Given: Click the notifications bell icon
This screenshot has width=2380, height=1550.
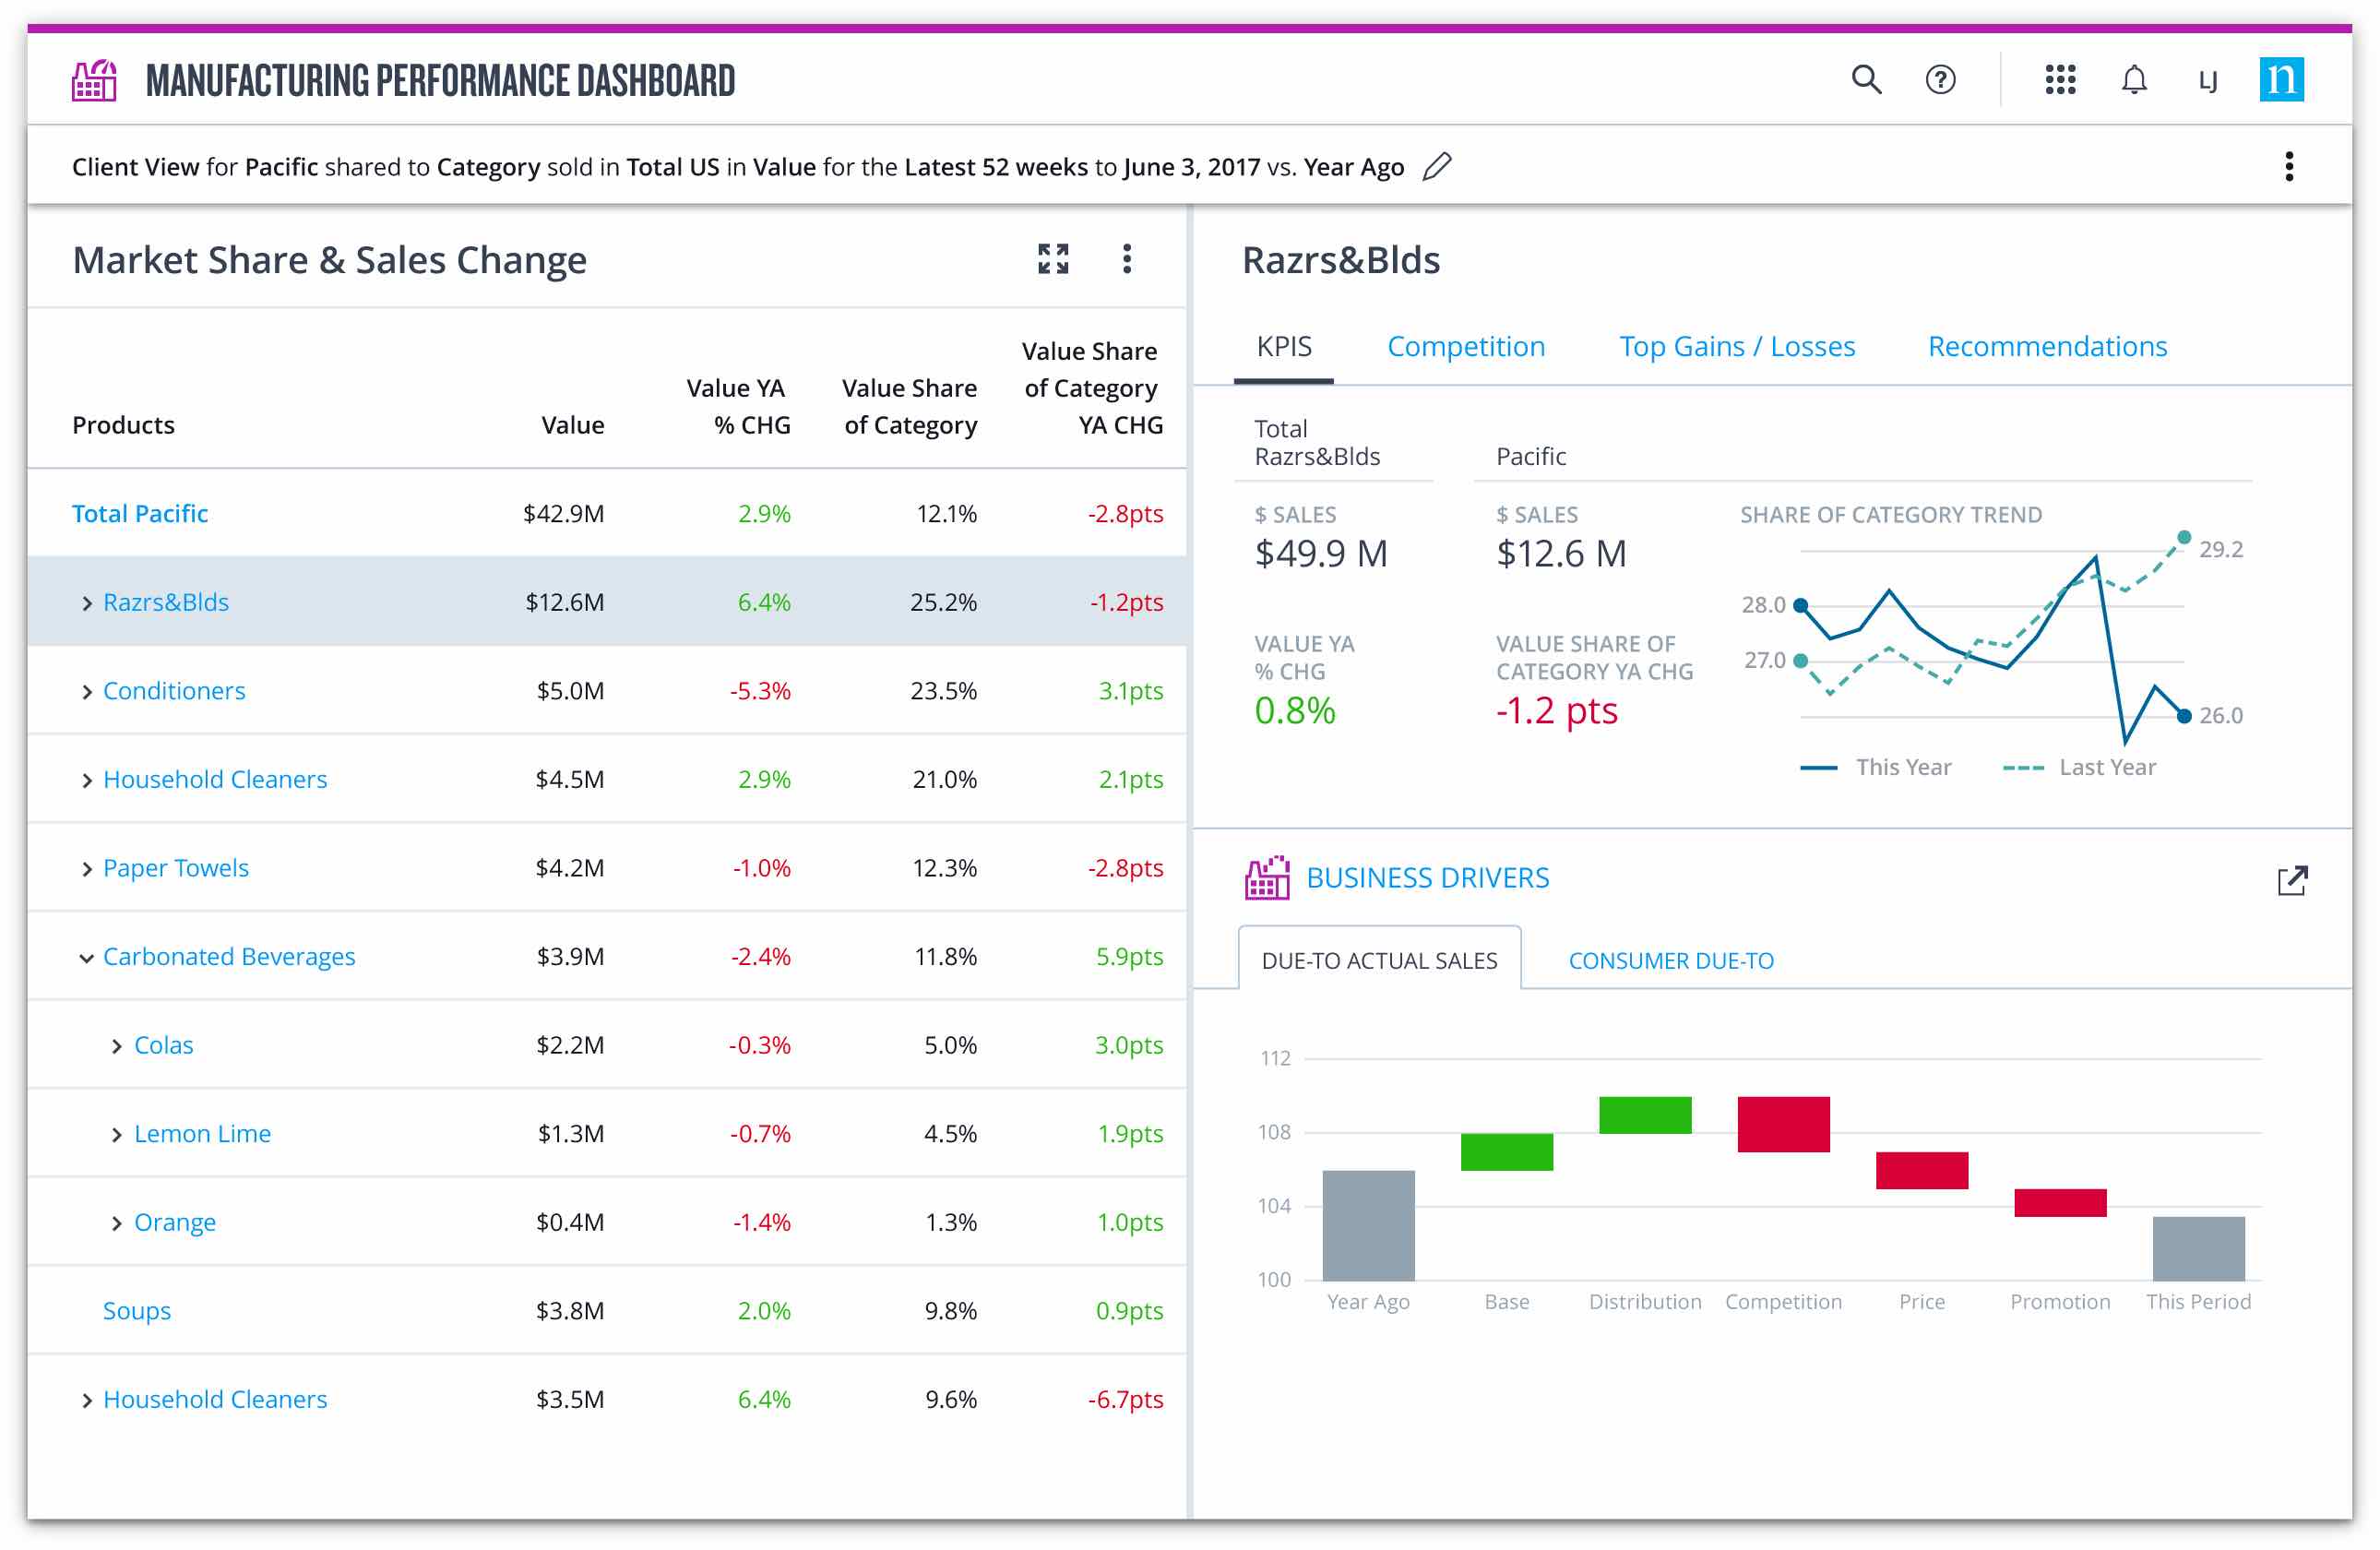Looking at the screenshot, I should coord(2134,79).
